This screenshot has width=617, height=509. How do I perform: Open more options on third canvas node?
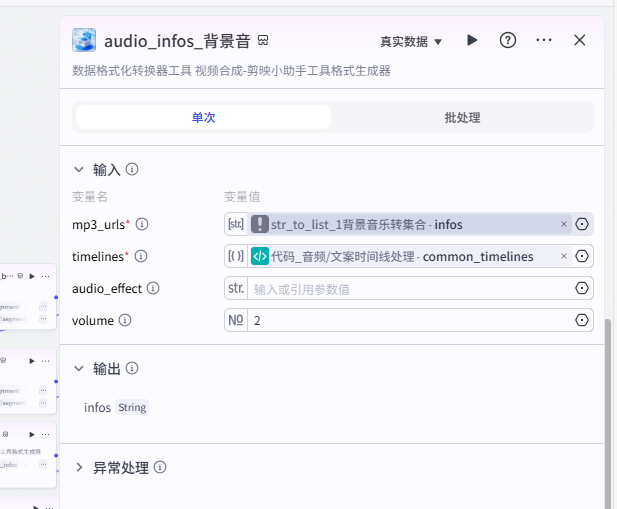(x=46, y=434)
